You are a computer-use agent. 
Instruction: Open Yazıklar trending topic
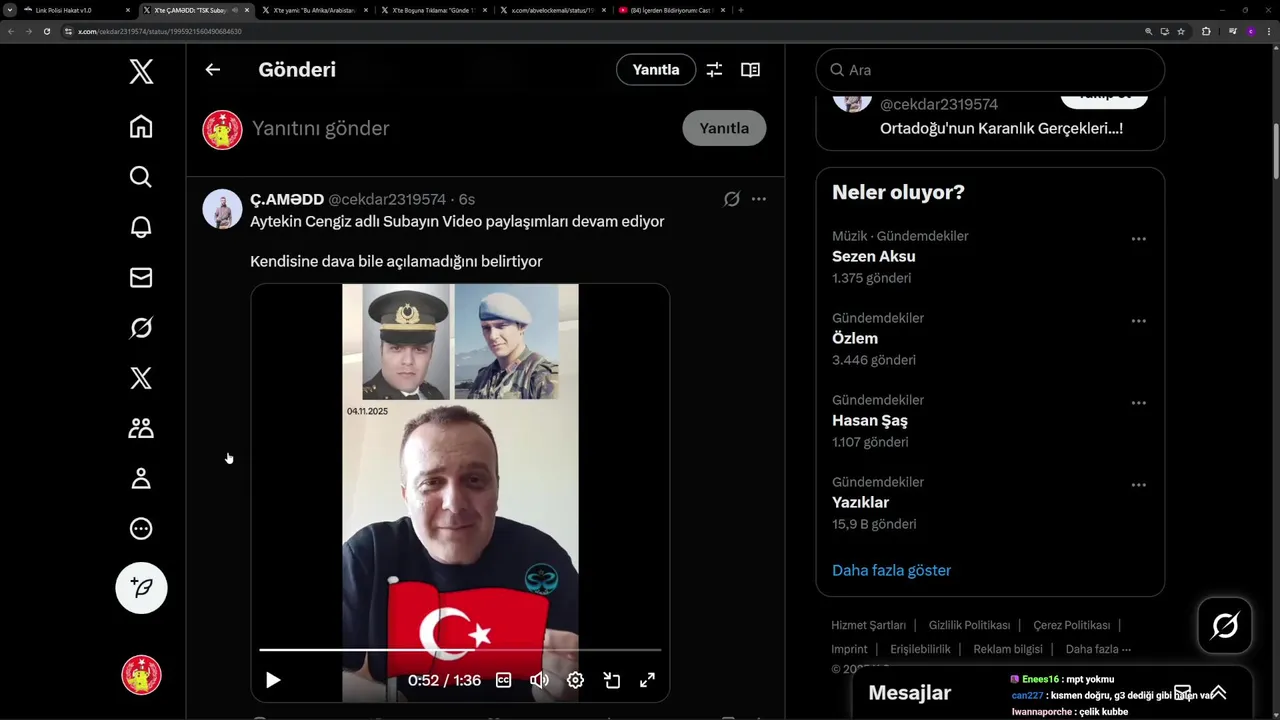[860, 502]
